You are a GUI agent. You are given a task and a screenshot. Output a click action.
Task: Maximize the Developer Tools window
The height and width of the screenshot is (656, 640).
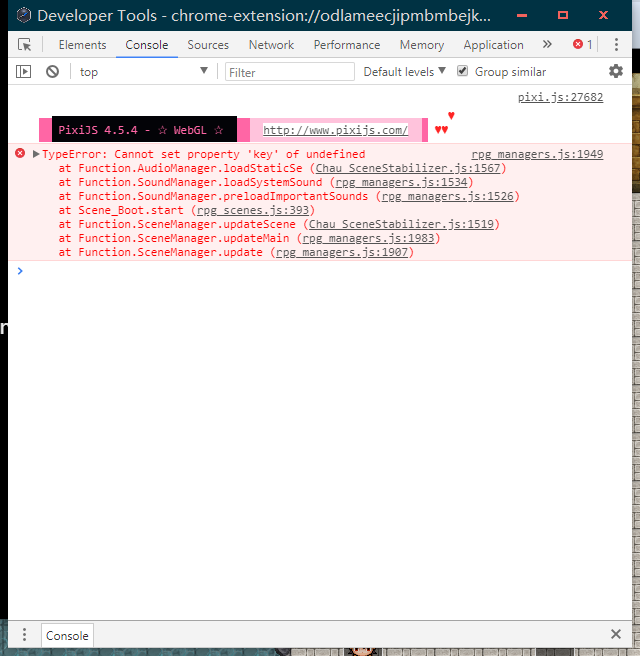tap(563, 15)
